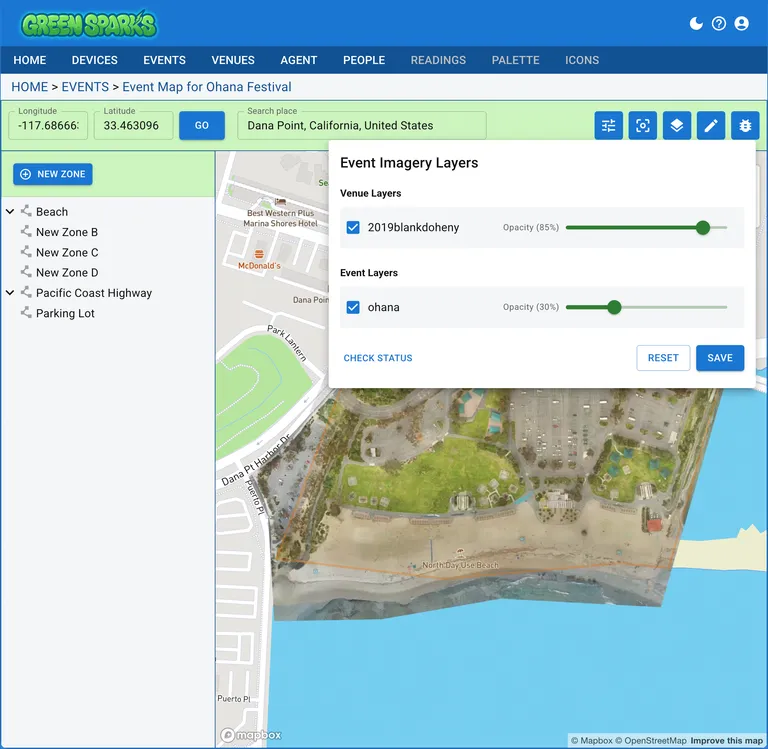Toggle dark mode moon icon
Viewport: 768px width, 749px height.
point(697,24)
